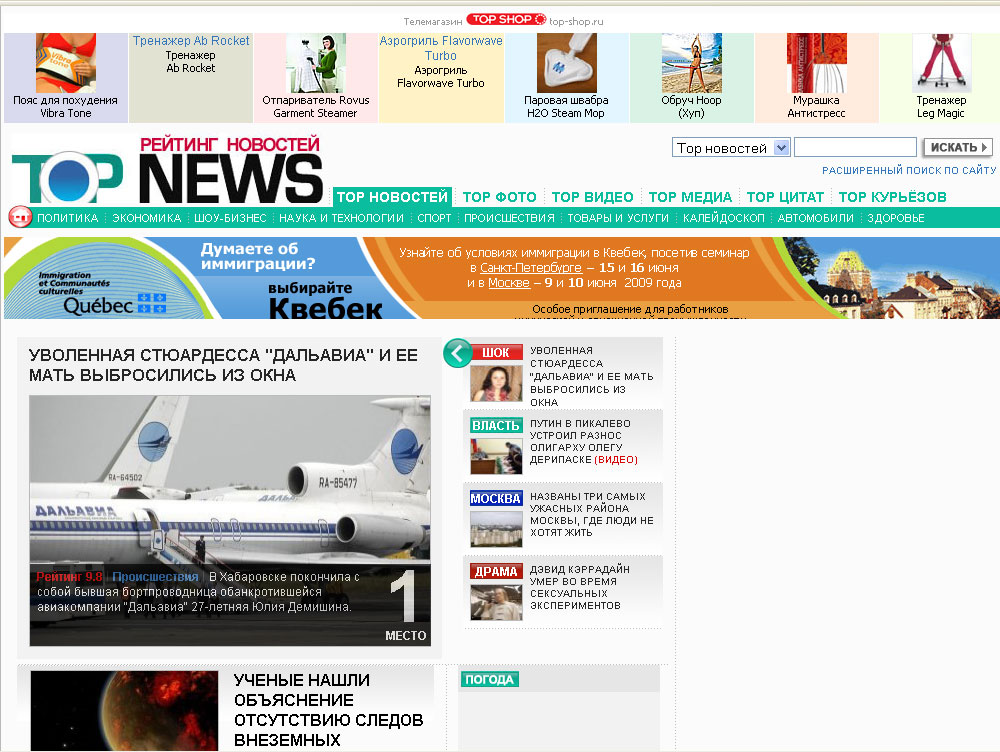Click Паровая швабра H2O Steam Mop caption
Image resolution: width=1000 pixels, height=752 pixels.
click(566, 107)
